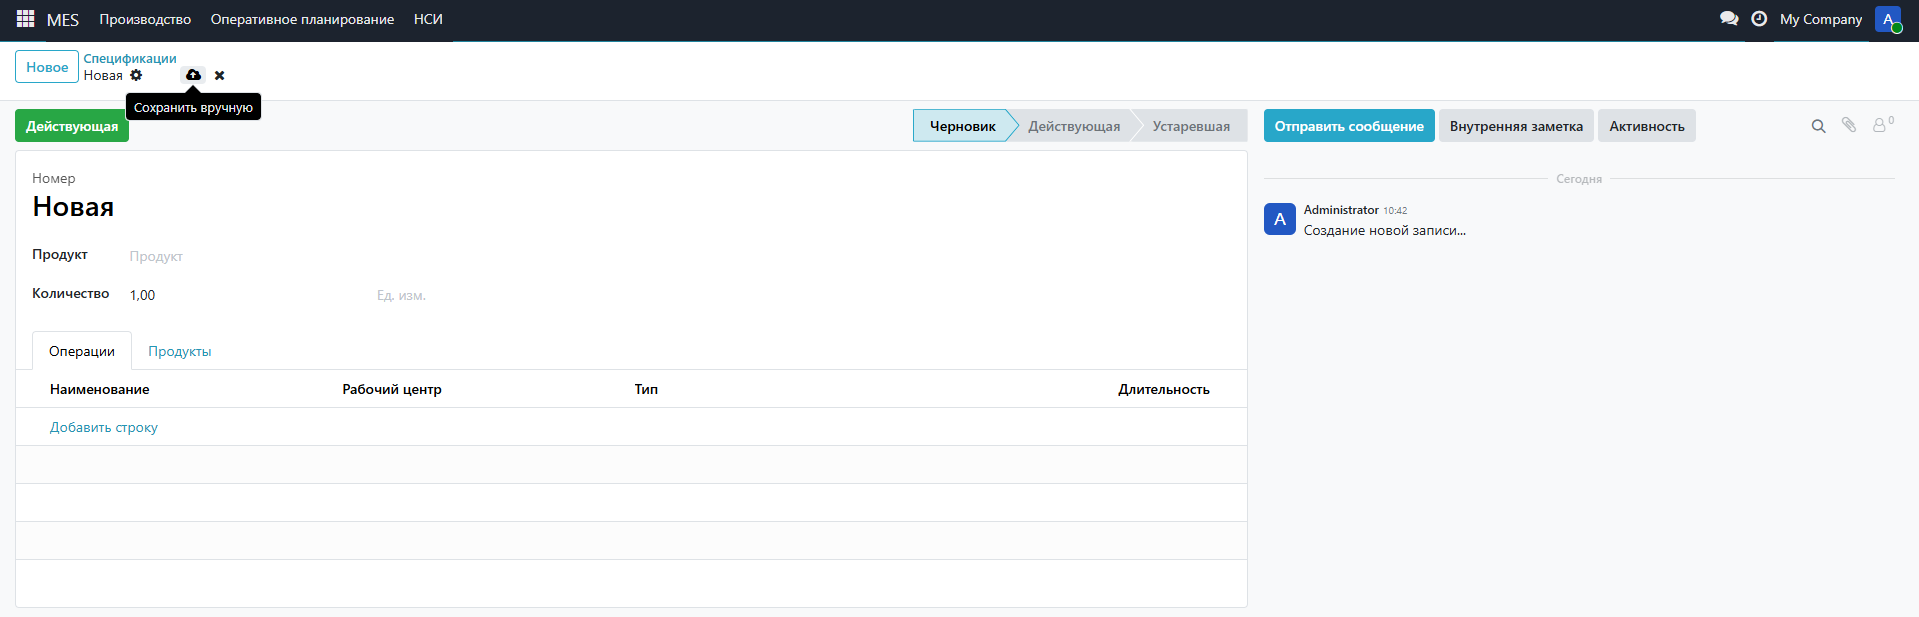Click the Активность button
The image size is (1919, 617).
tap(1647, 126)
